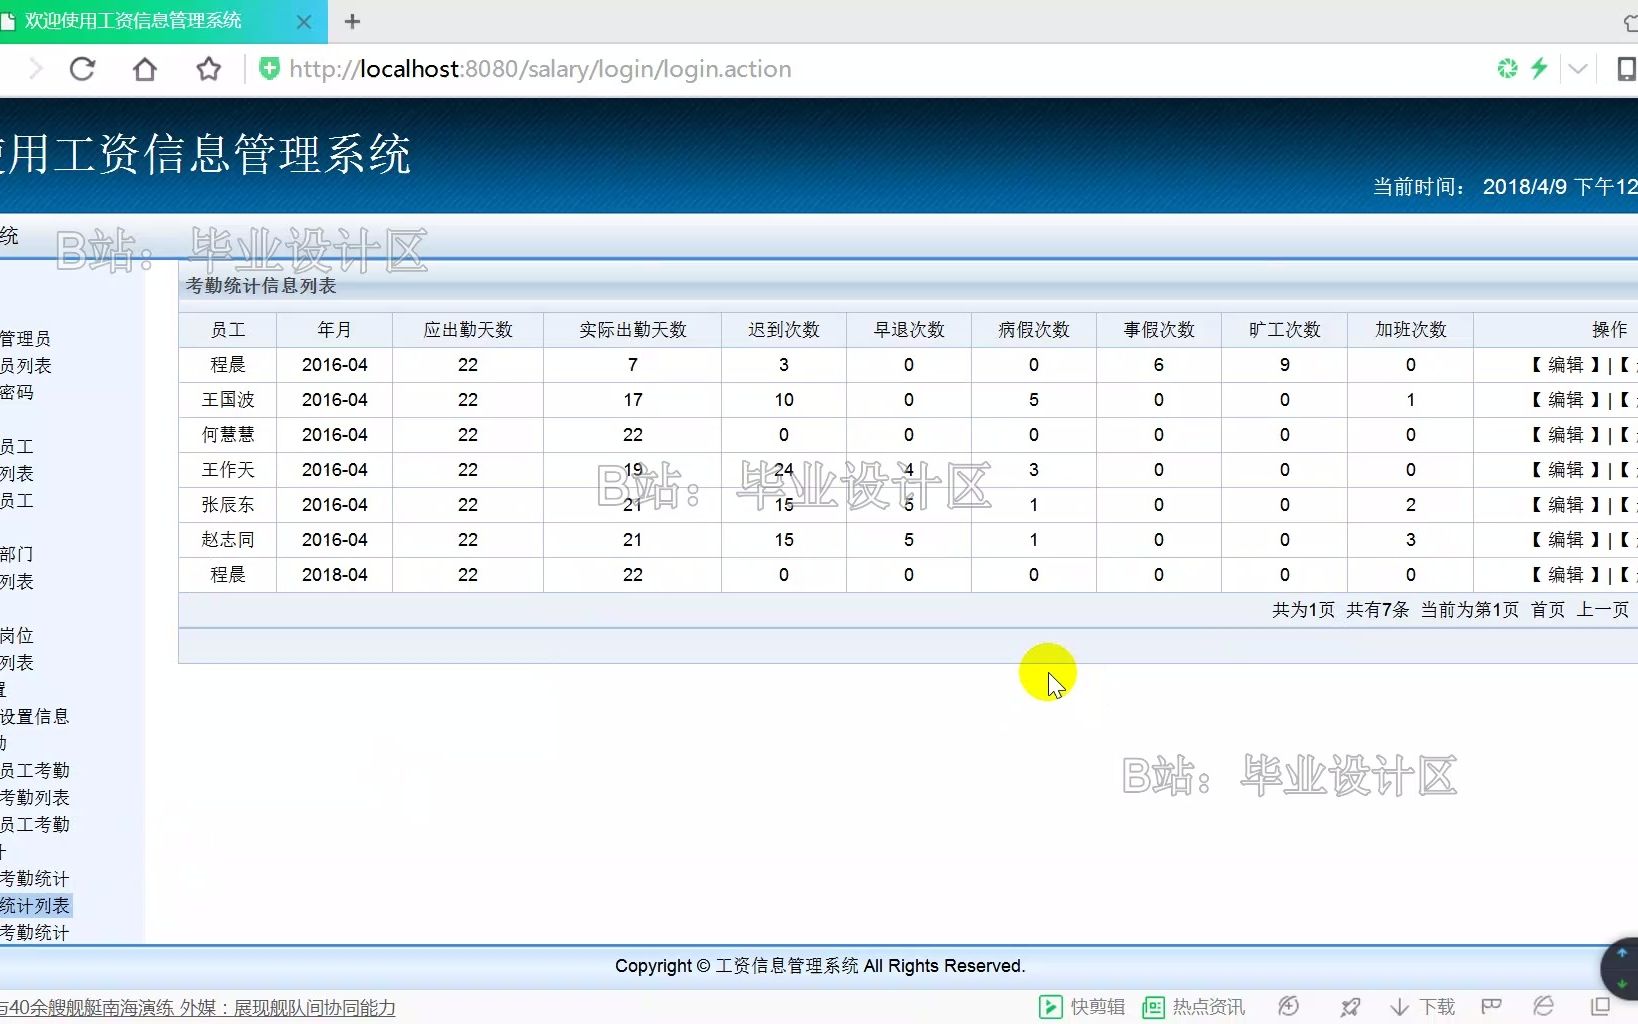Click the Copyright footer text

coord(820,966)
